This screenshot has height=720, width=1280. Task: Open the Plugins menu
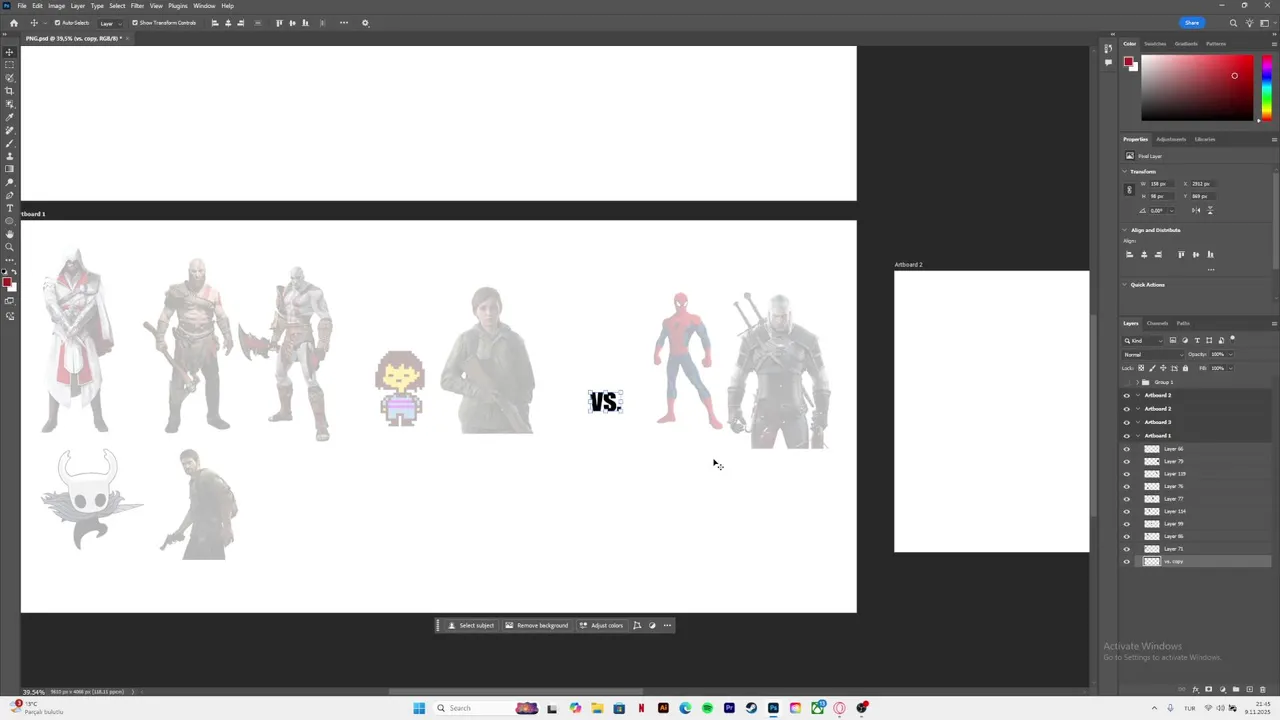(177, 6)
